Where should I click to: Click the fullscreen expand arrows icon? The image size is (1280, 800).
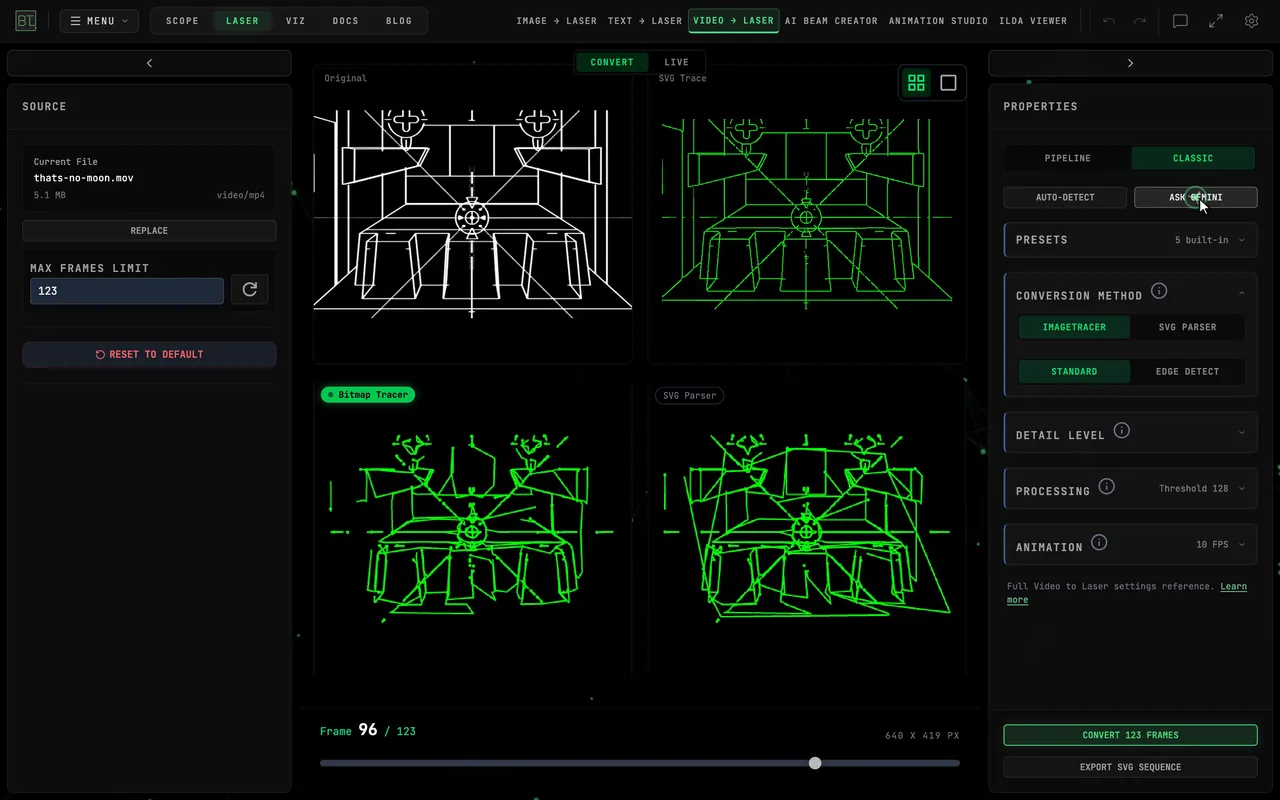click(x=1216, y=21)
